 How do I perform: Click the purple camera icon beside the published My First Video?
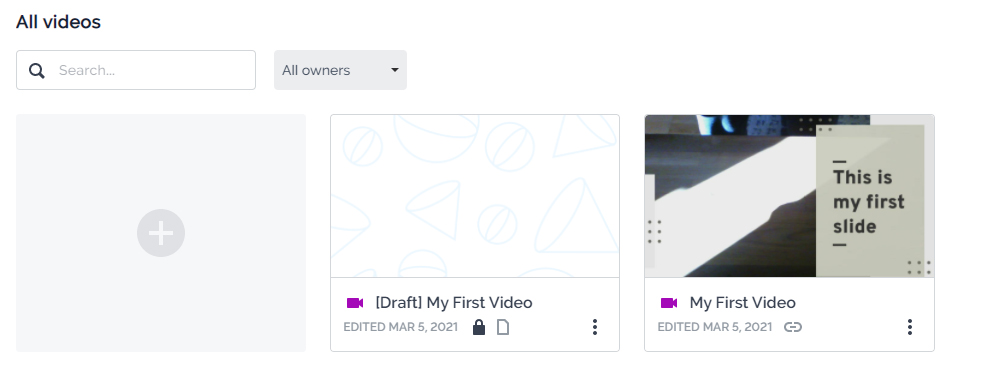tap(669, 303)
